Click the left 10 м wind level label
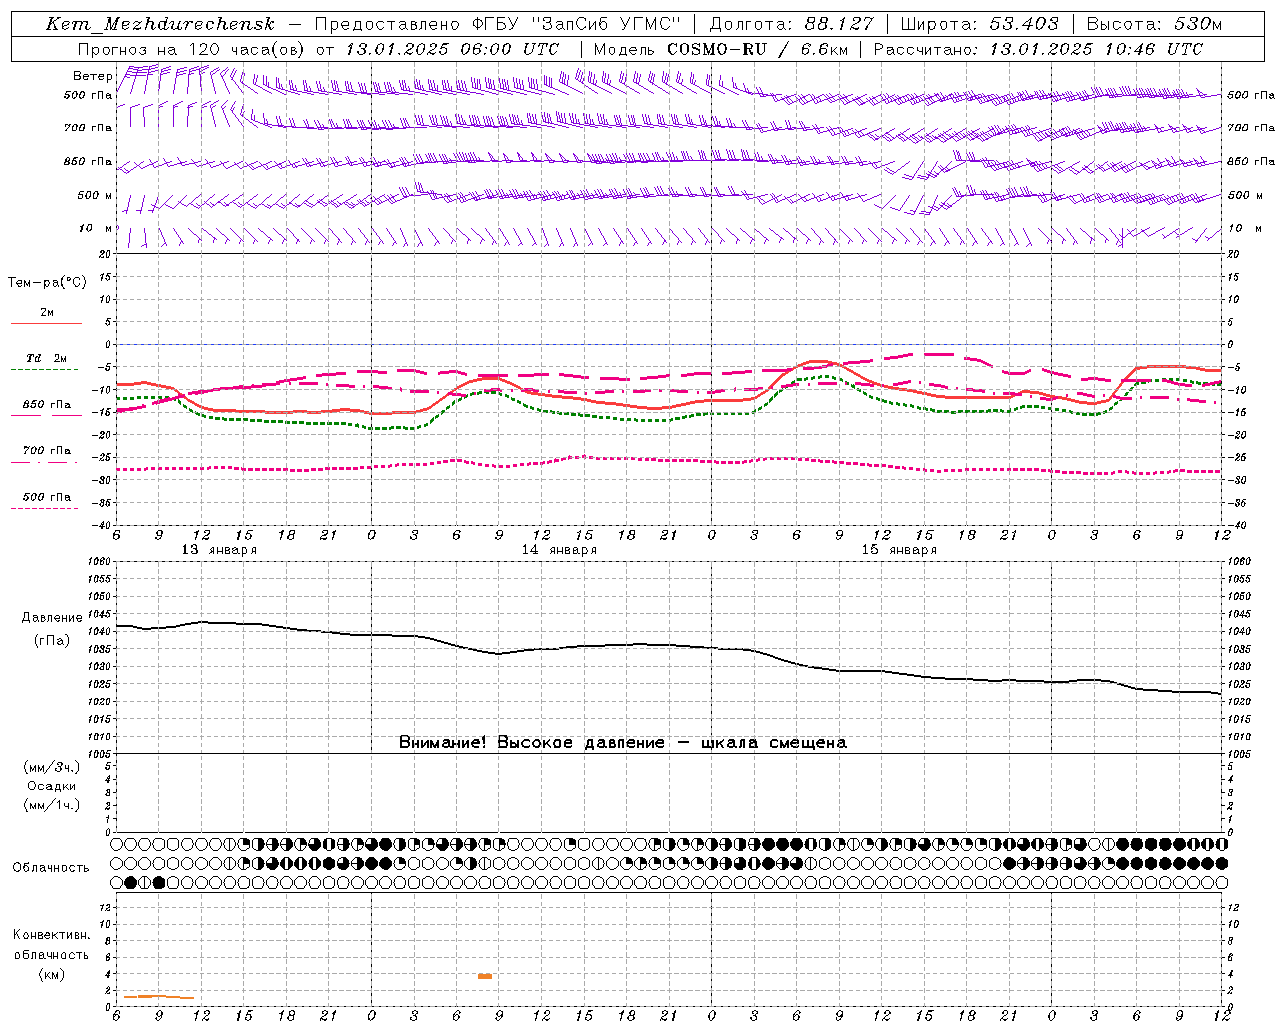Image resolution: width=1280 pixels, height=1024 pixels. (95, 228)
